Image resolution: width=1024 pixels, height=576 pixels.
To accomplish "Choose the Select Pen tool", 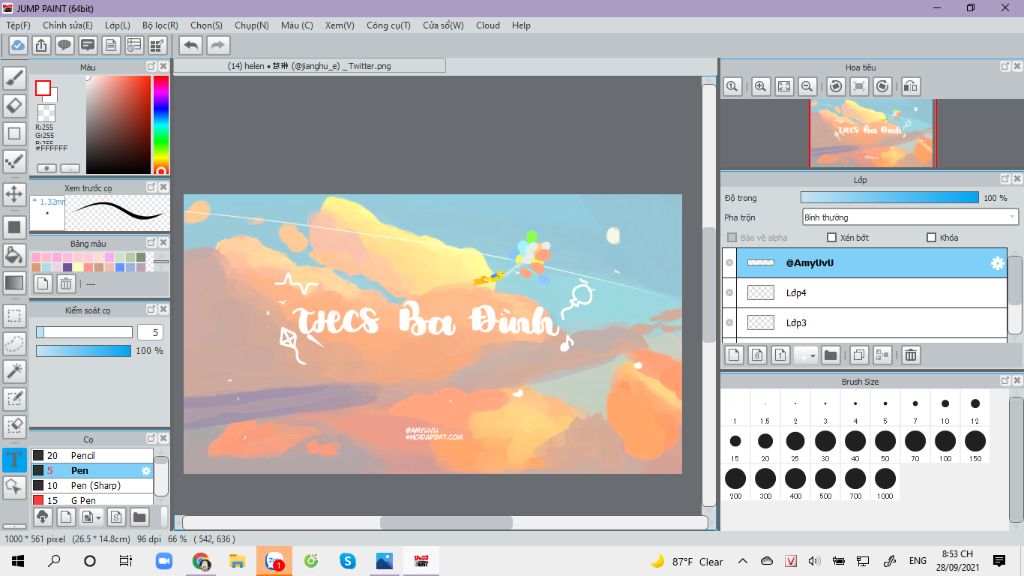I will point(14,398).
